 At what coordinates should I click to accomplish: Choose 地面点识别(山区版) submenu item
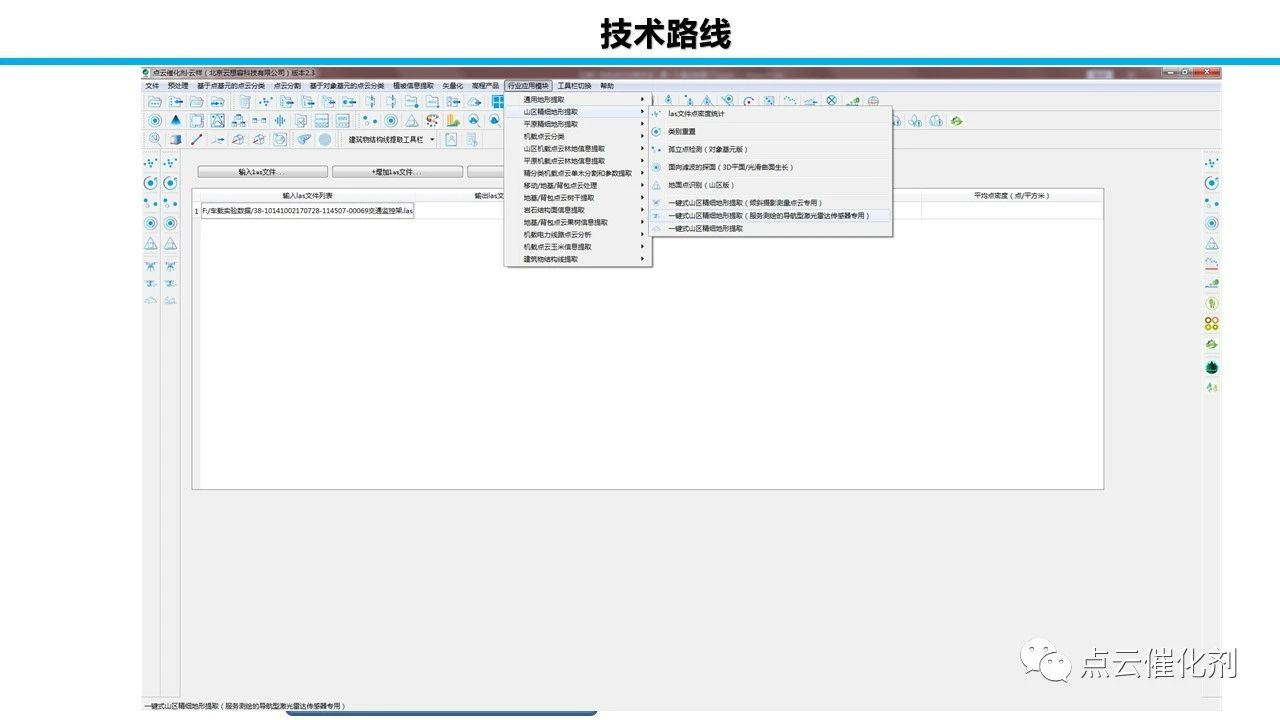click(x=770, y=185)
